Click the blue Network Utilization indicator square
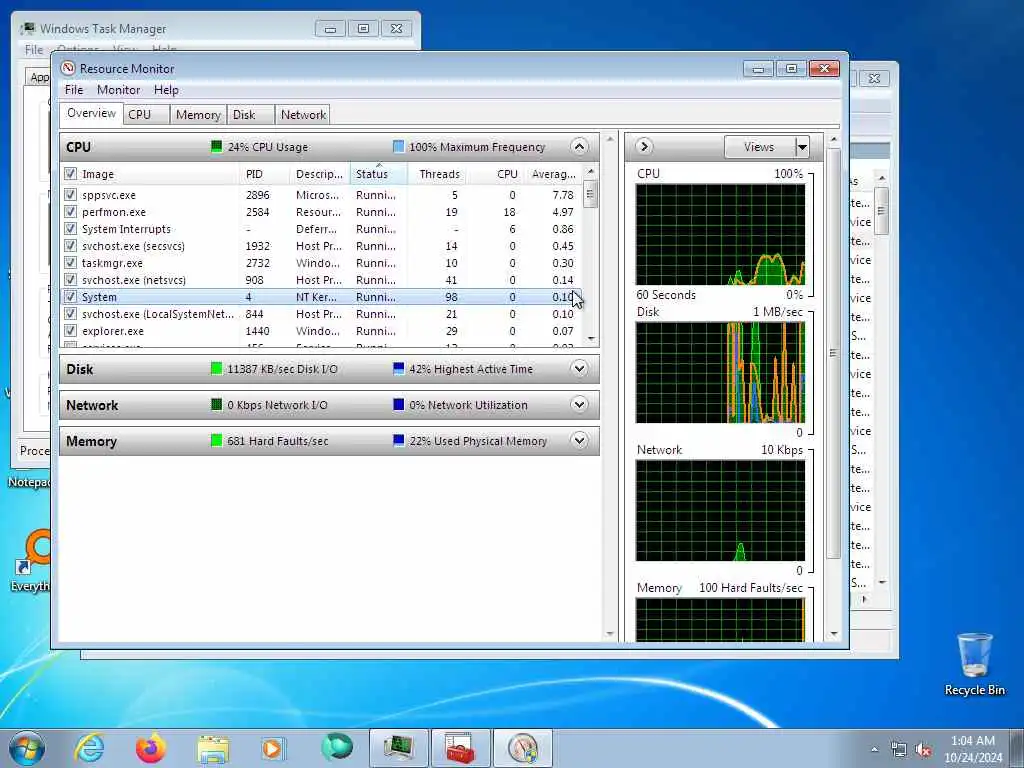The width and height of the screenshot is (1024, 768). click(398, 404)
